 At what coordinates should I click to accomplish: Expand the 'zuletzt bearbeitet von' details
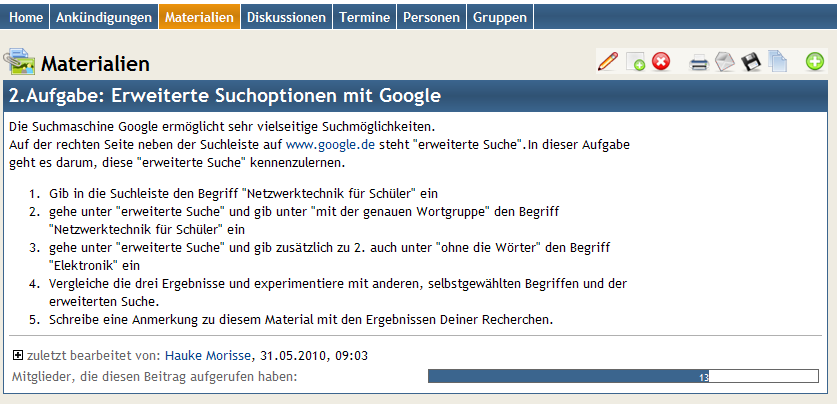tap(18, 355)
